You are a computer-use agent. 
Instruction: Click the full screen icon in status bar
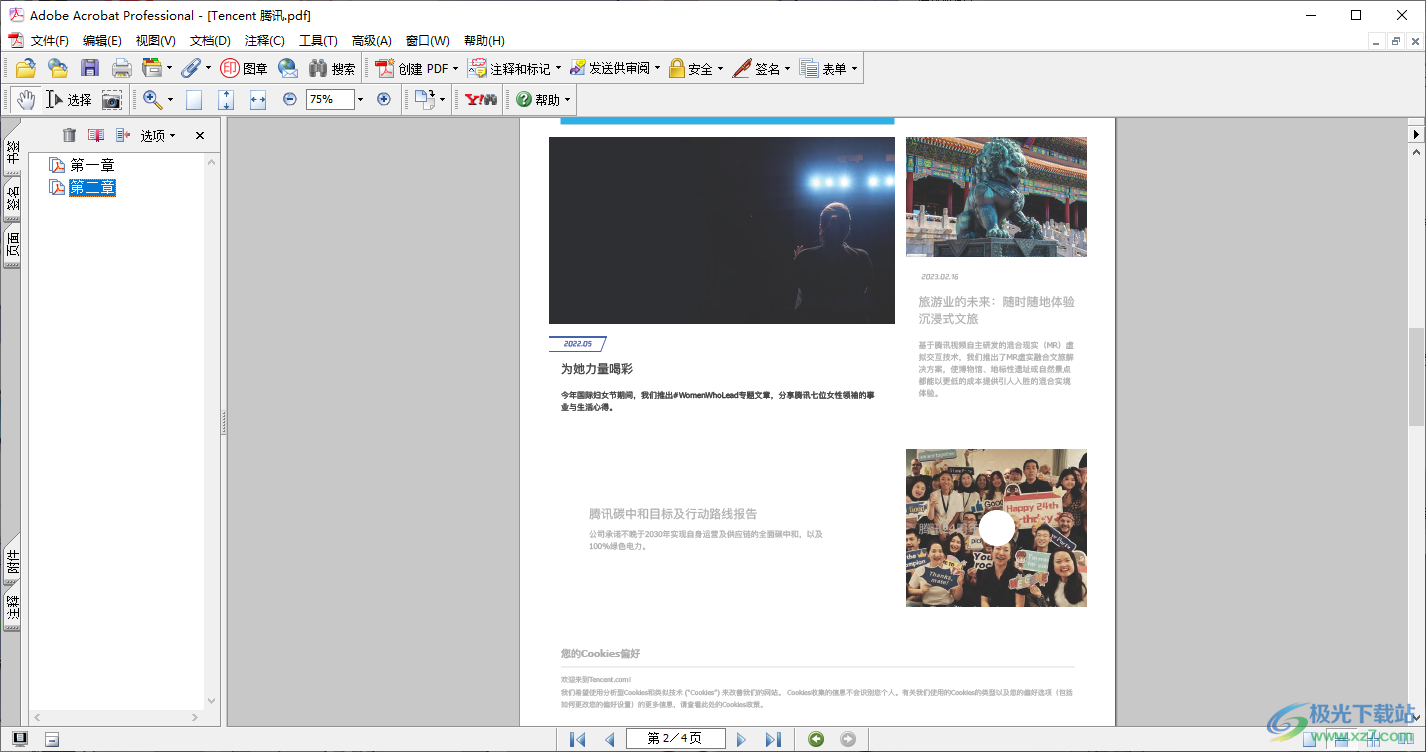click(20, 739)
